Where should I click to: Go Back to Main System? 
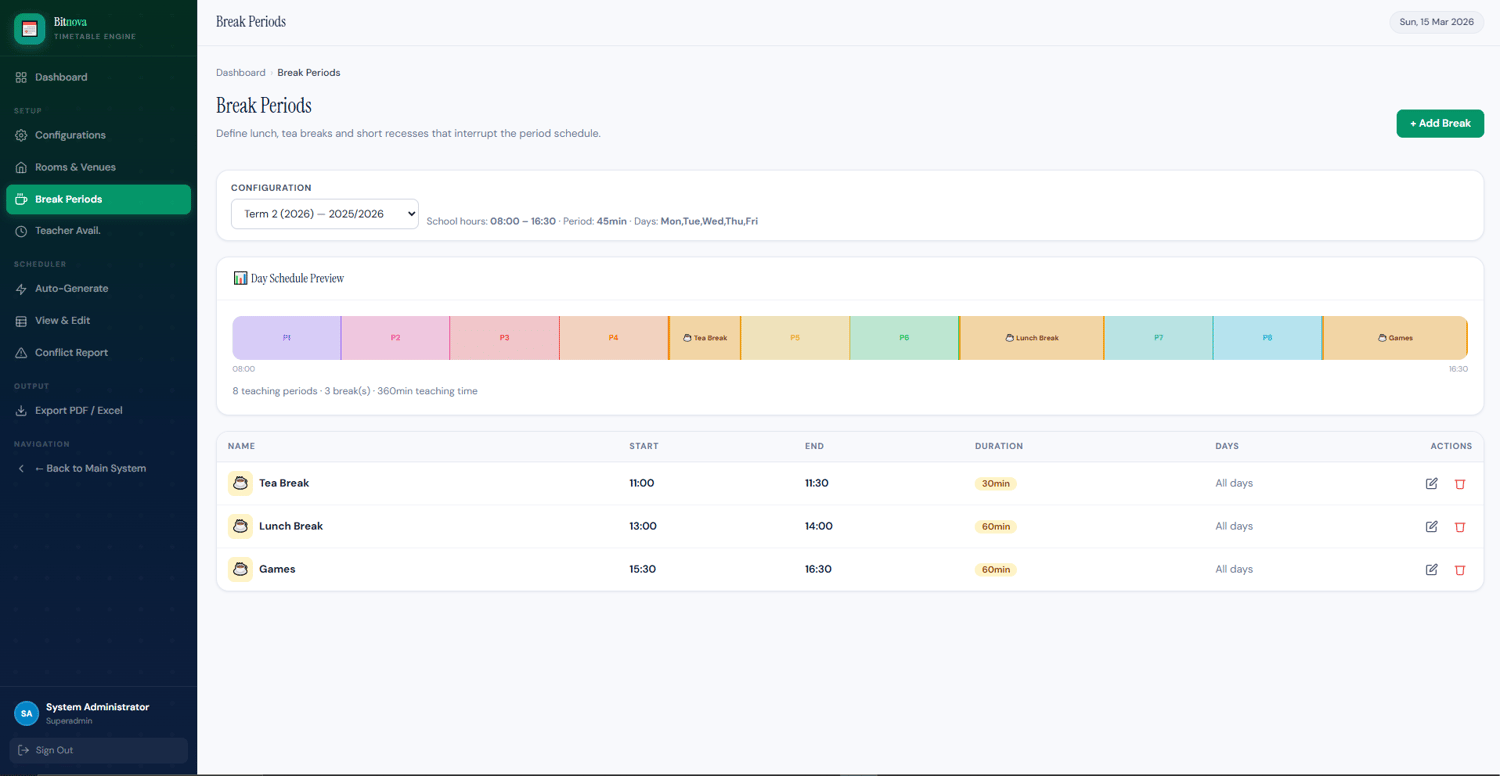tap(90, 468)
